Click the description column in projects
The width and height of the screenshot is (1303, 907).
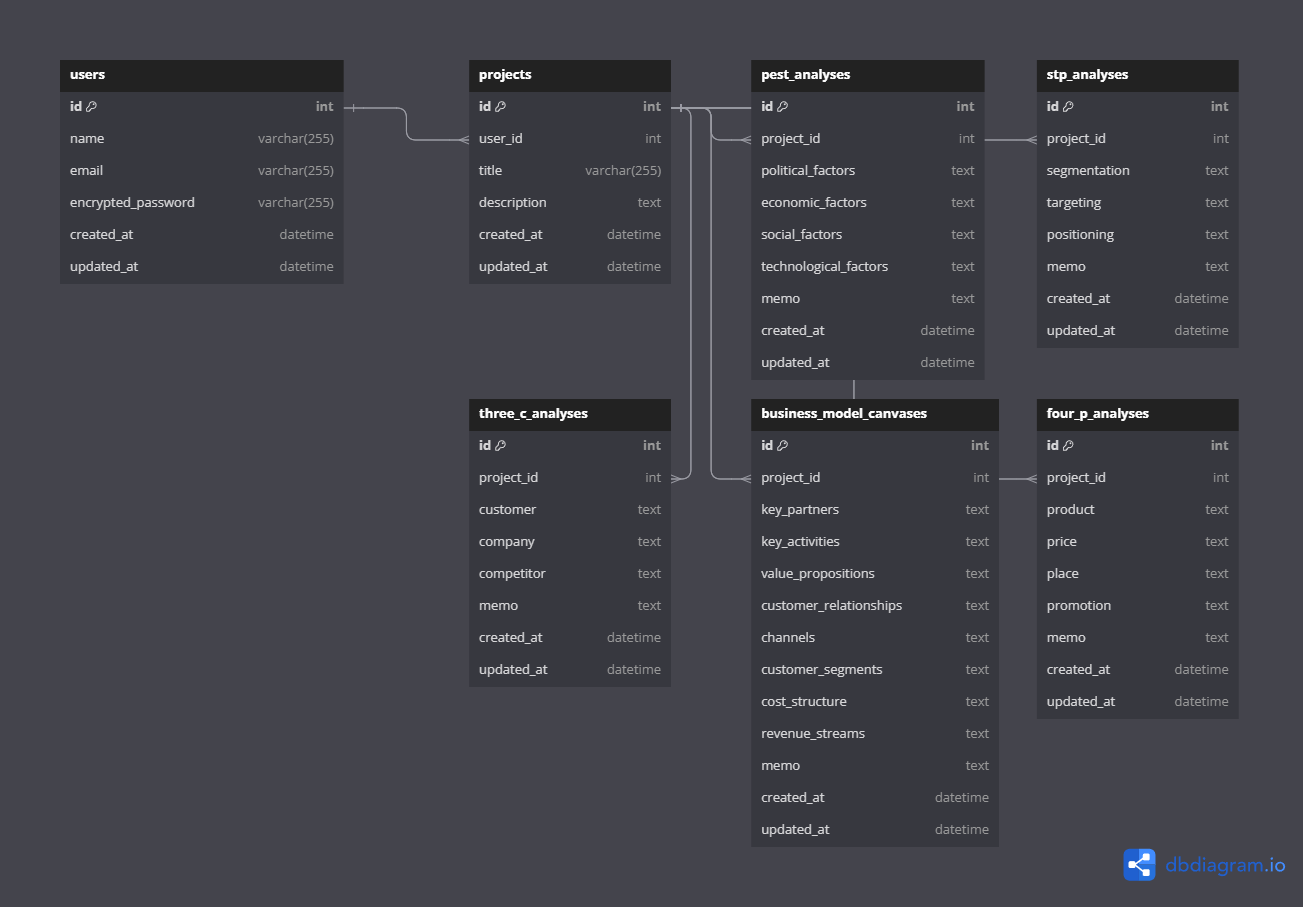570,202
